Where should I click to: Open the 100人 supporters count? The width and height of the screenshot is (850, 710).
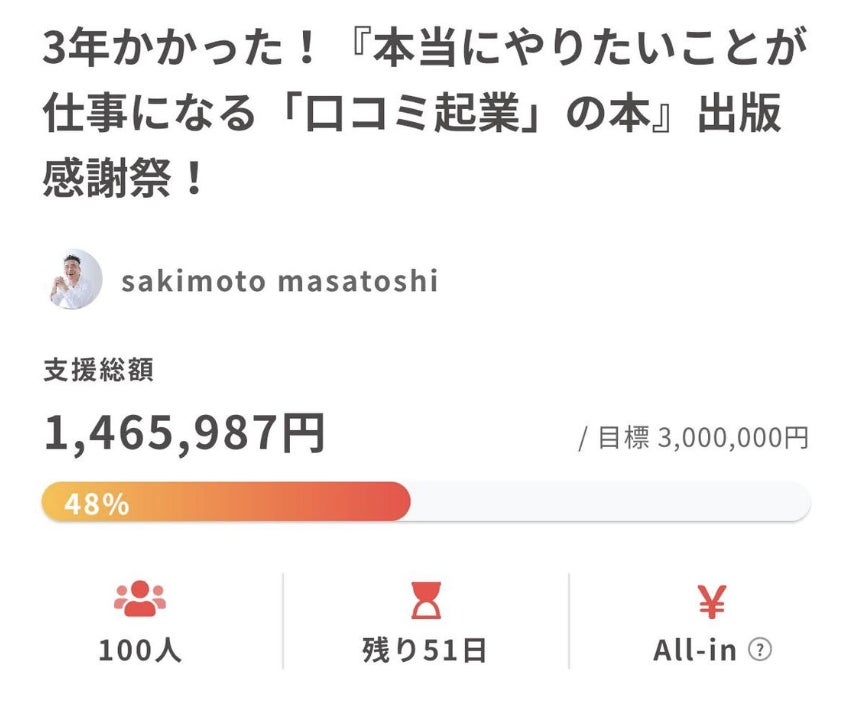click(140, 650)
